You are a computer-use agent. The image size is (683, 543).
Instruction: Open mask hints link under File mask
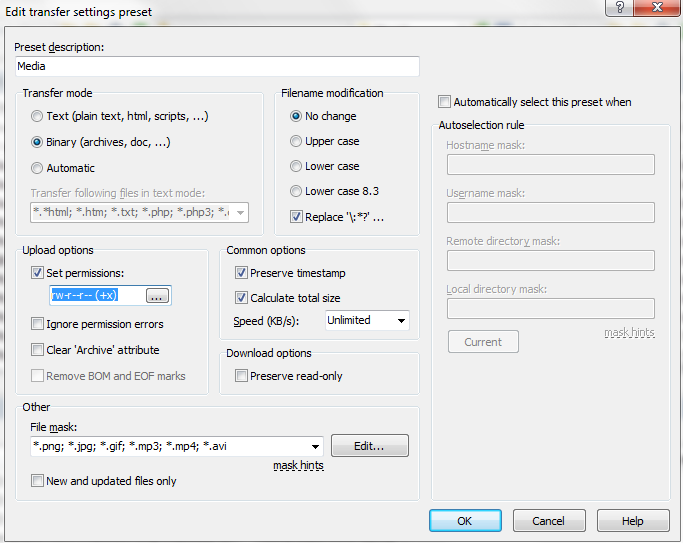click(298, 466)
